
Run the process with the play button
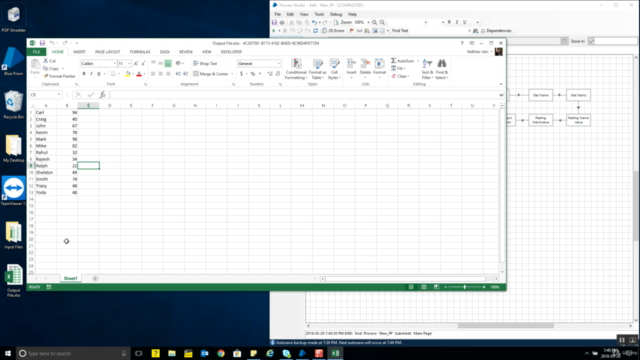click(274, 31)
